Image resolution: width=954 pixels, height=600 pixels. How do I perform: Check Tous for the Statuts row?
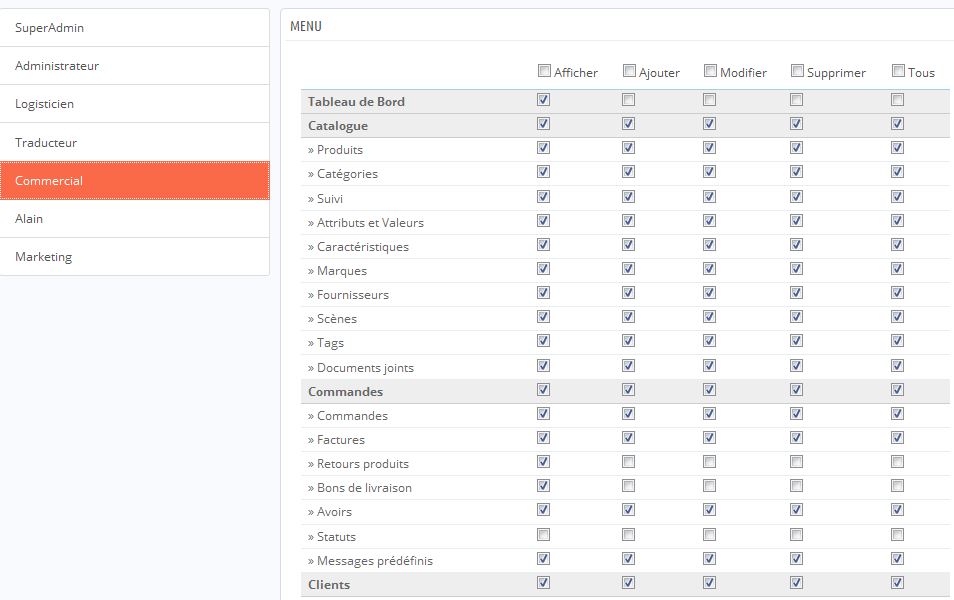click(897, 535)
